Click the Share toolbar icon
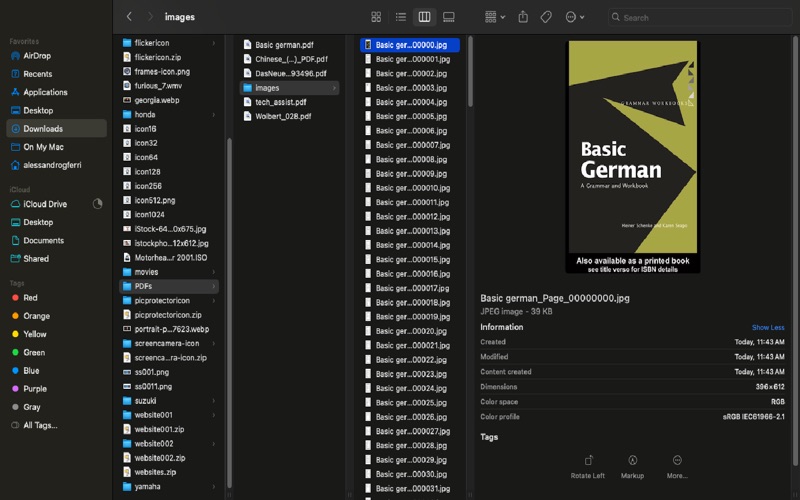The image size is (800, 500). (x=523, y=17)
